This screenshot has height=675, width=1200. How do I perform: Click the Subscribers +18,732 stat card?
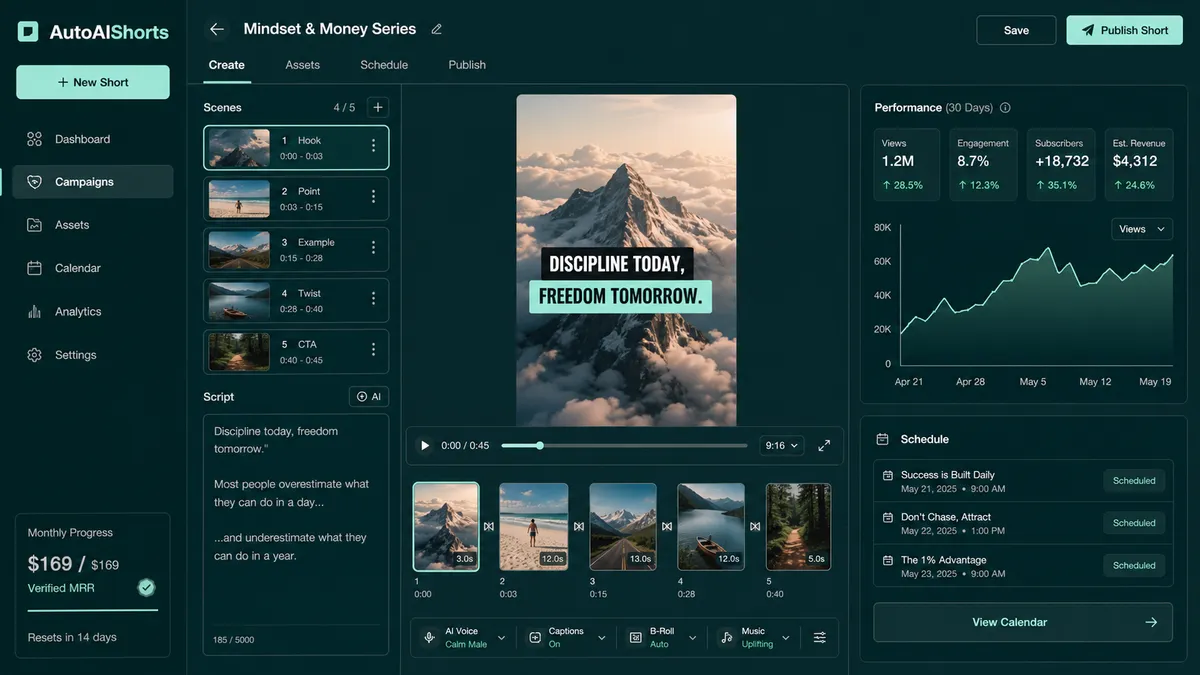click(1061, 164)
